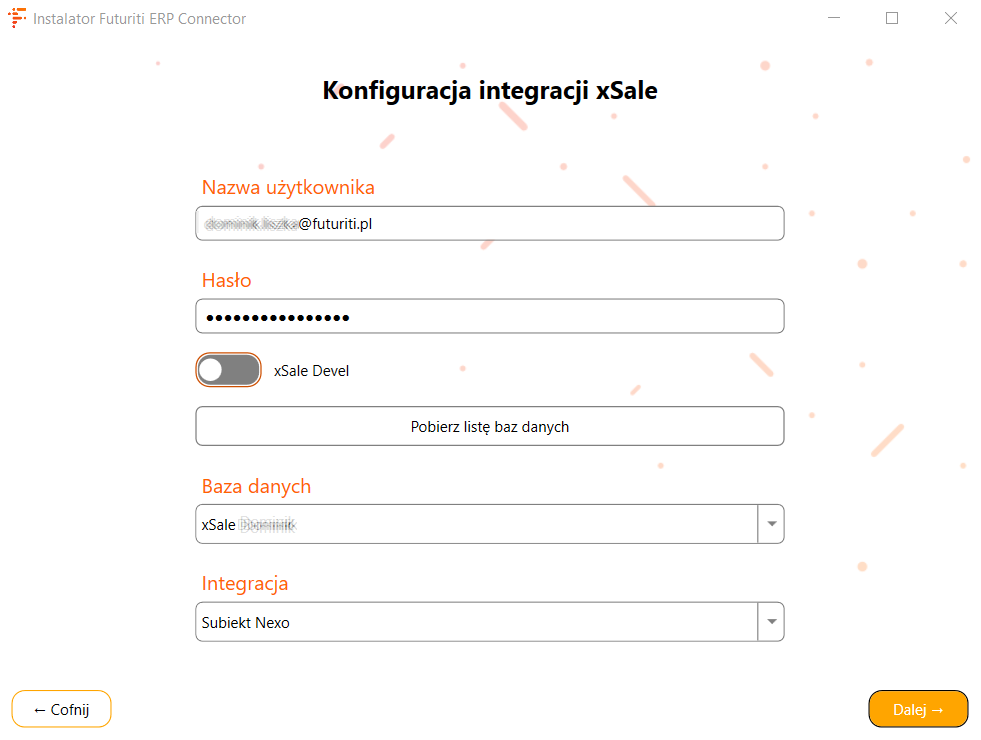981x740 pixels.
Task: Click the Nazwa użytkownika label
Action: [x=288, y=188]
